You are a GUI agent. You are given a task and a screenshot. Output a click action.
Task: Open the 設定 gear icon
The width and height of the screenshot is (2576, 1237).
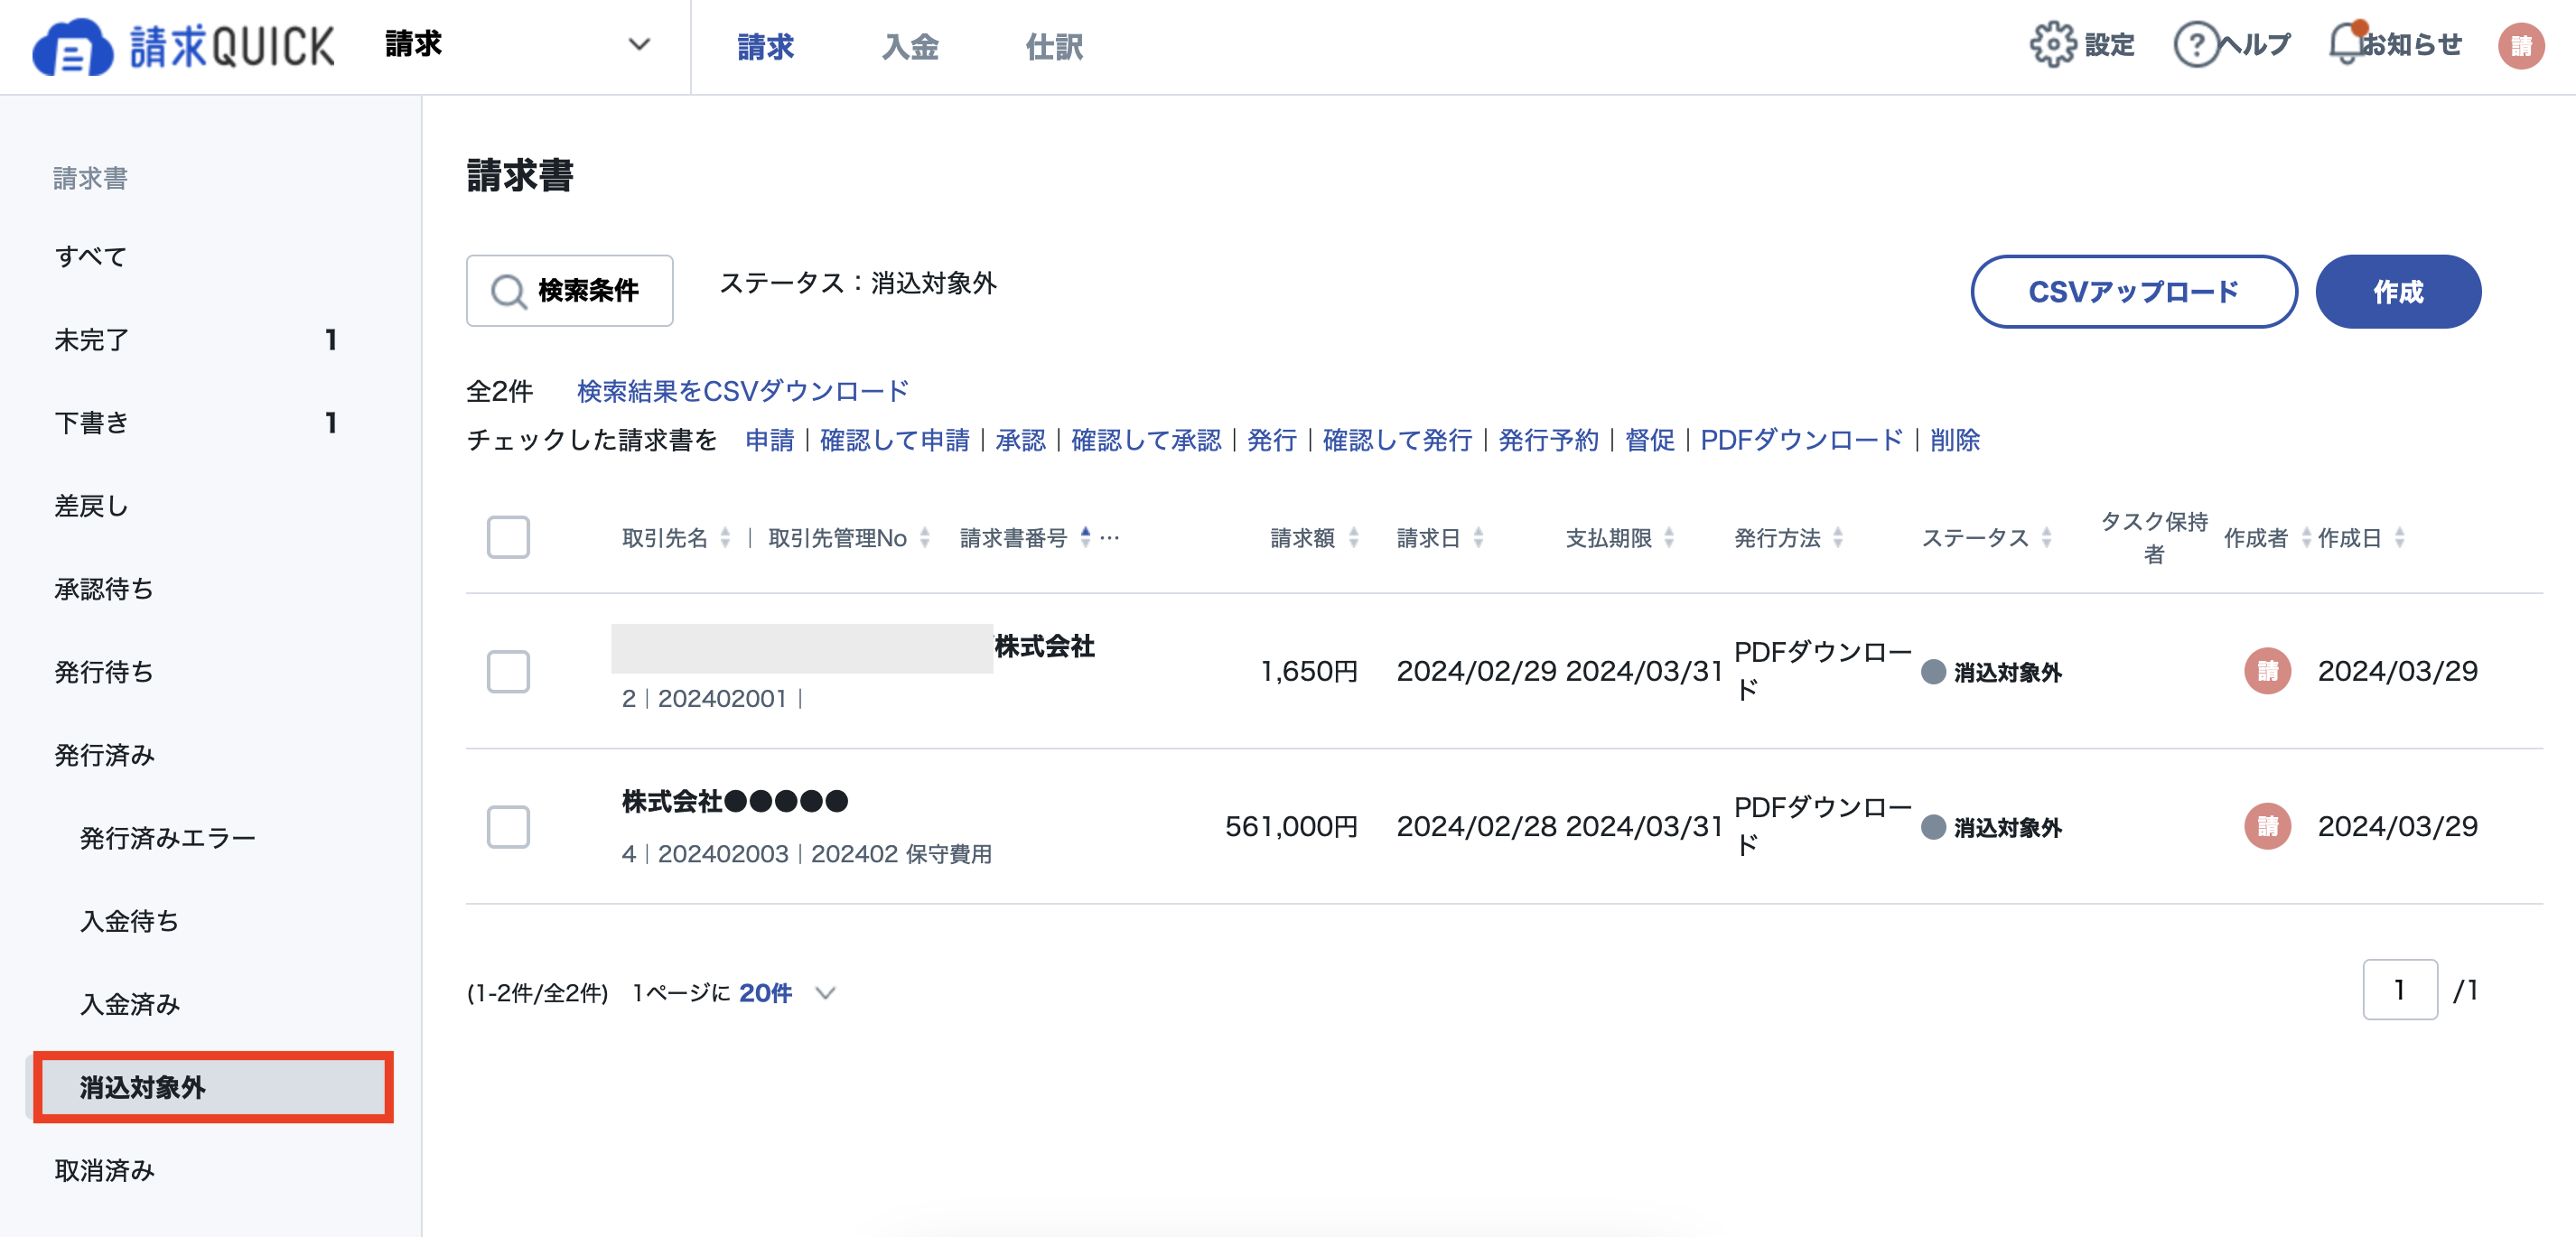(2055, 44)
